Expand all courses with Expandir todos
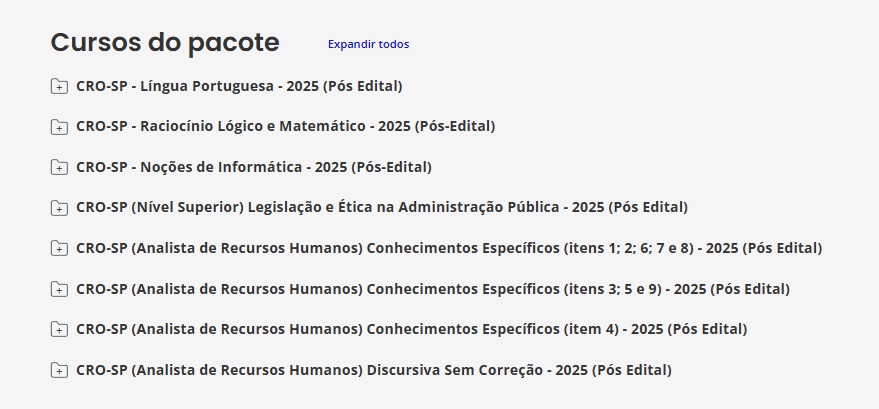The height and width of the screenshot is (409, 879). [368, 44]
